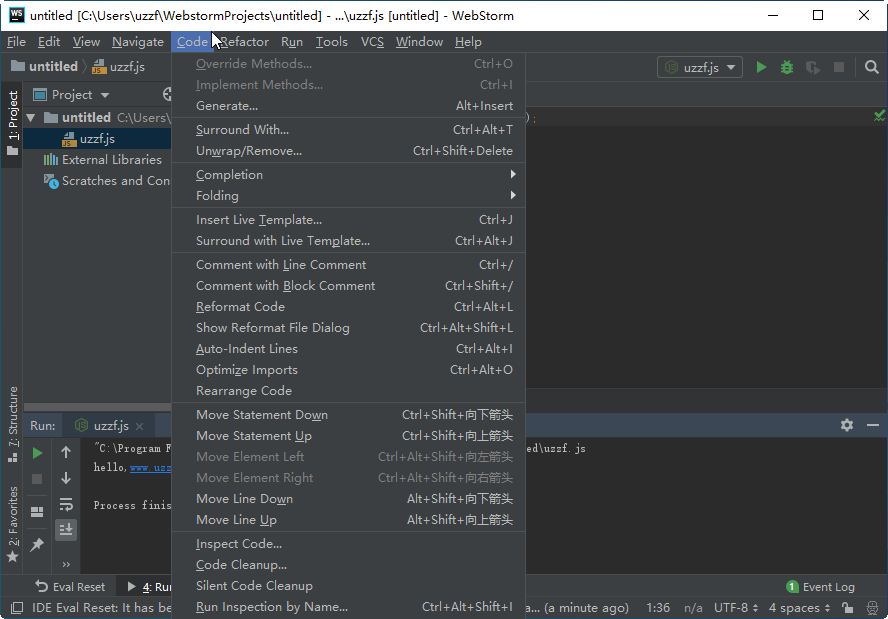Toggle tool window bars icon at bottom-left
Image resolution: width=888 pixels, height=619 pixels.
17,608
